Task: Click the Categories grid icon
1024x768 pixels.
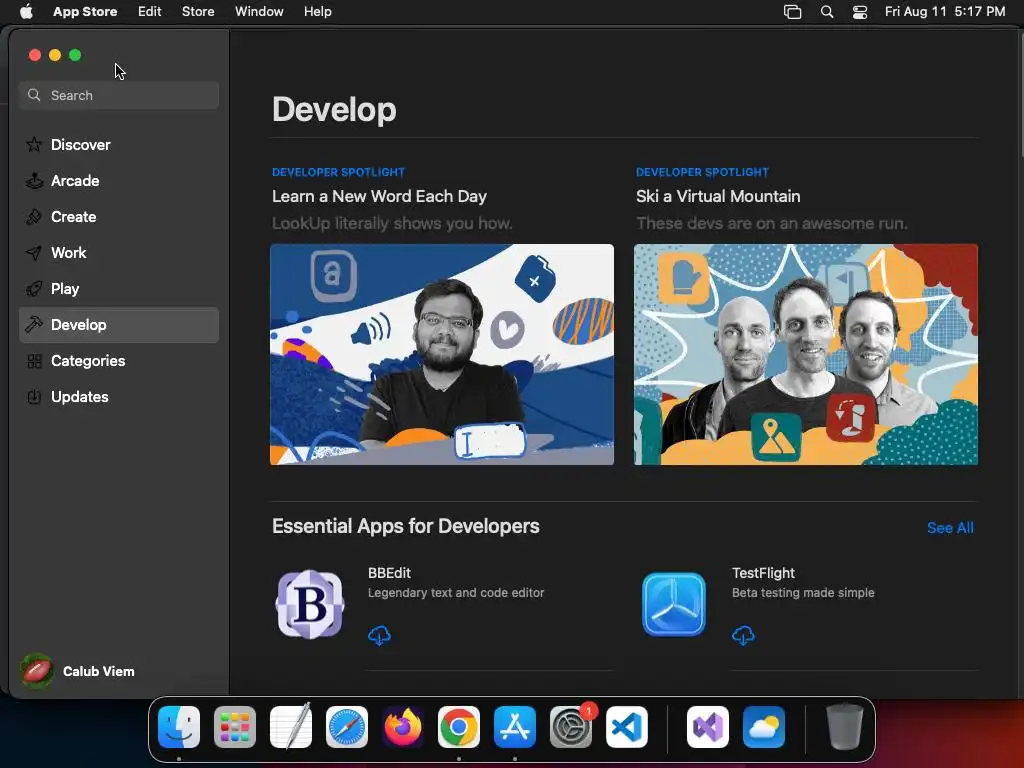Action: point(34,360)
